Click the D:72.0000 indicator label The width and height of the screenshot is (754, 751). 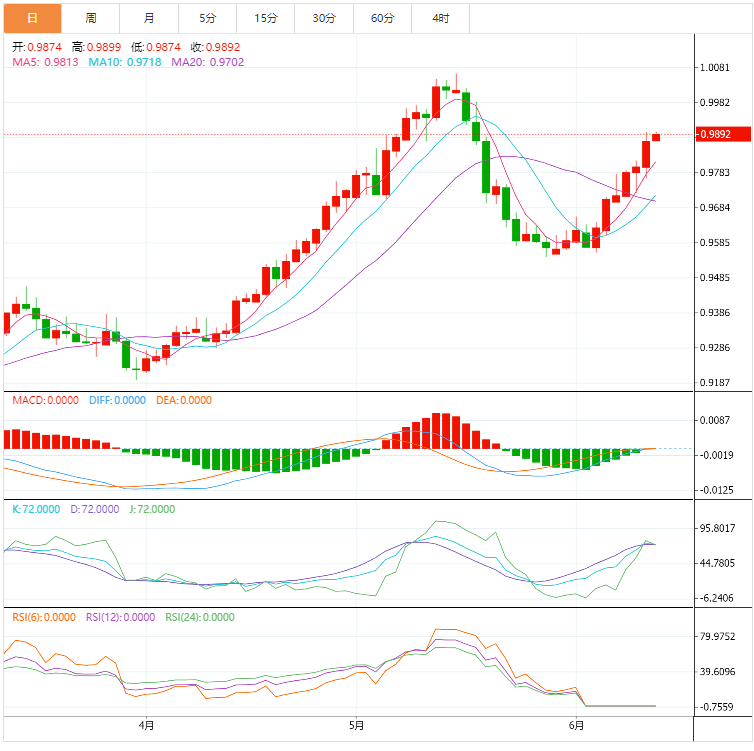[x=95, y=509]
